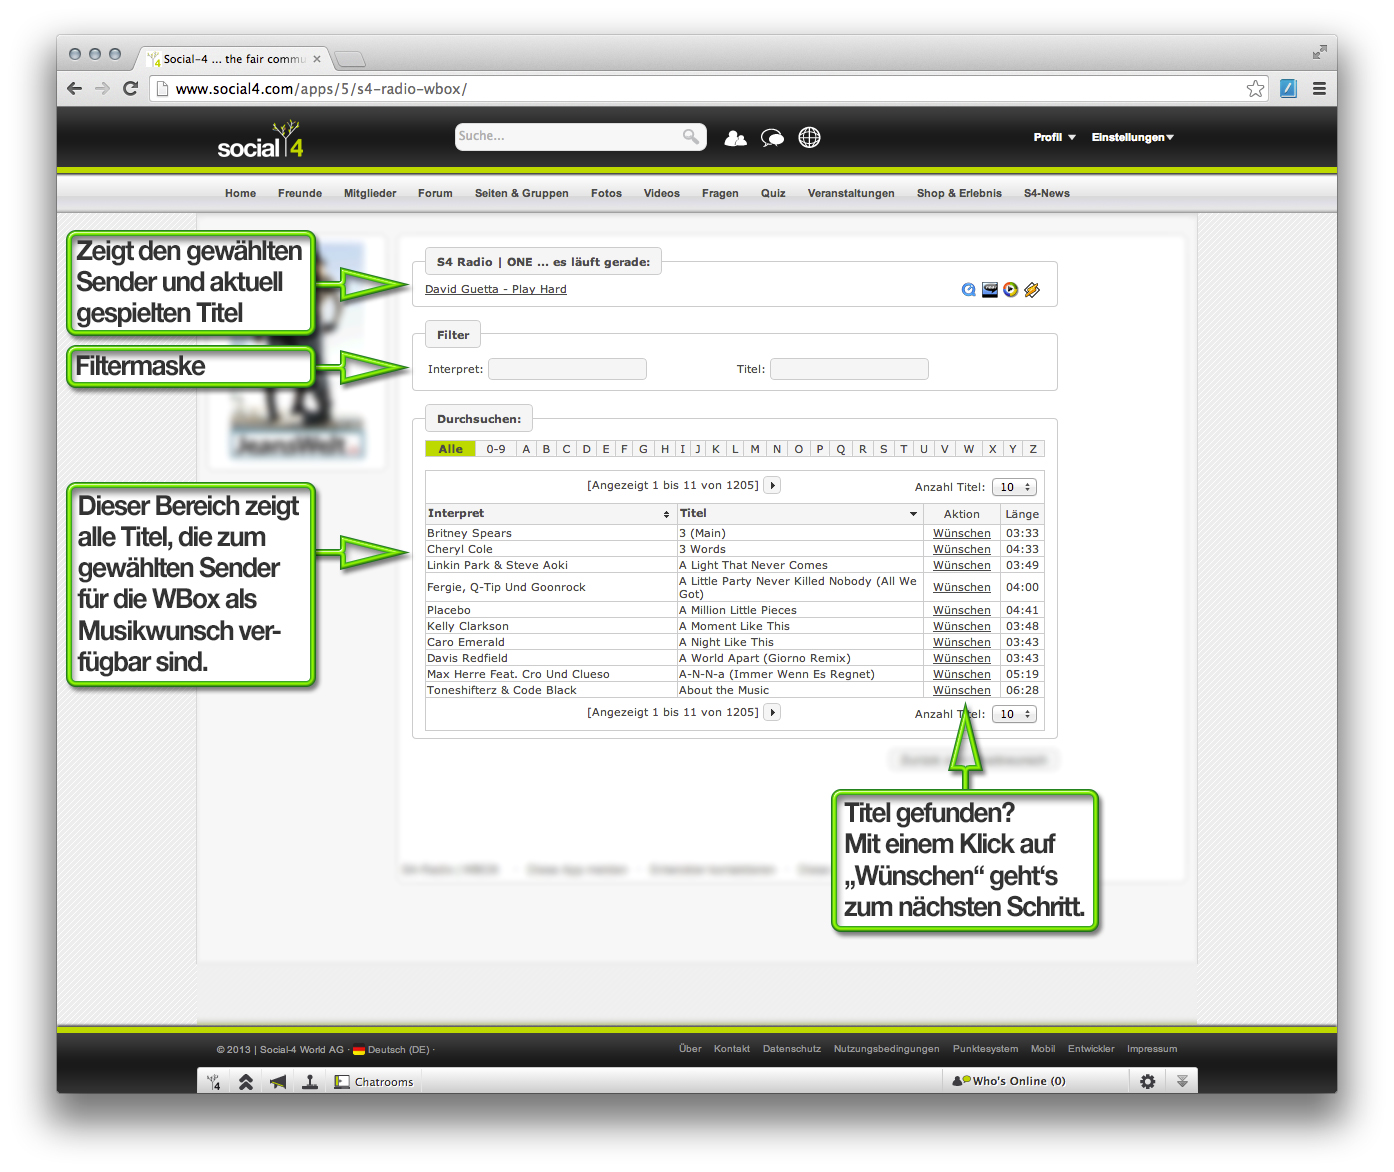Open stream with Winamp icon
The width and height of the screenshot is (1394, 1172).
click(1032, 290)
